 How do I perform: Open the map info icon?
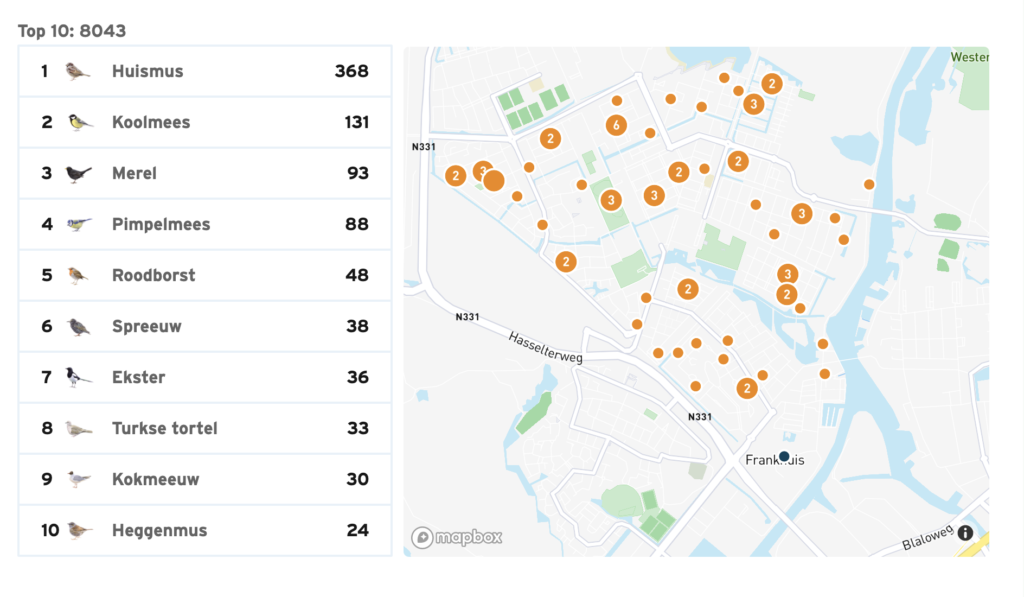coord(965,533)
